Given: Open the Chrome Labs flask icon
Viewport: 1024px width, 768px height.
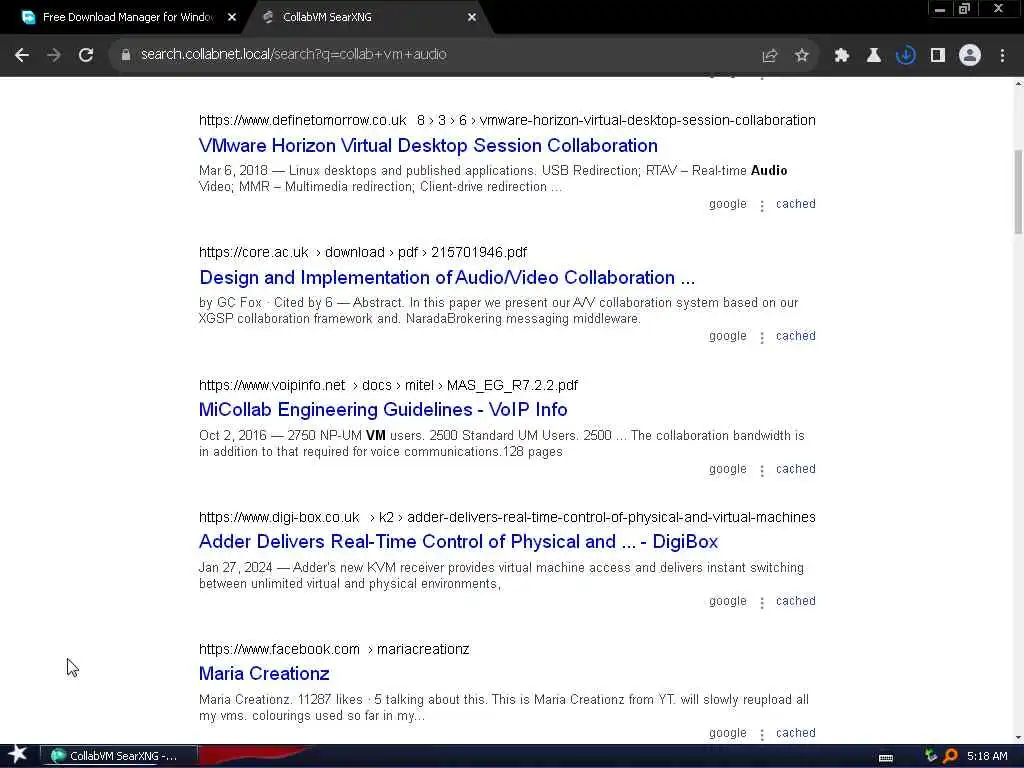Looking at the screenshot, I should [x=873, y=56].
